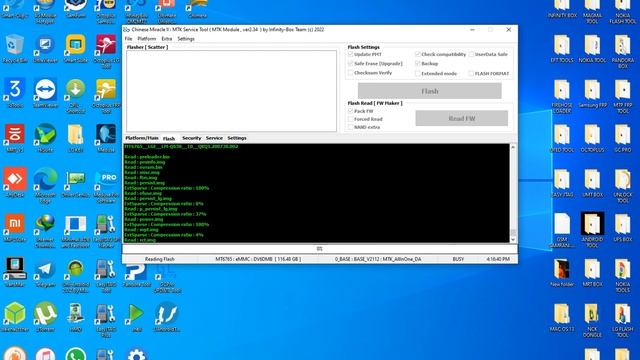Switch to the Security tab

click(x=191, y=138)
